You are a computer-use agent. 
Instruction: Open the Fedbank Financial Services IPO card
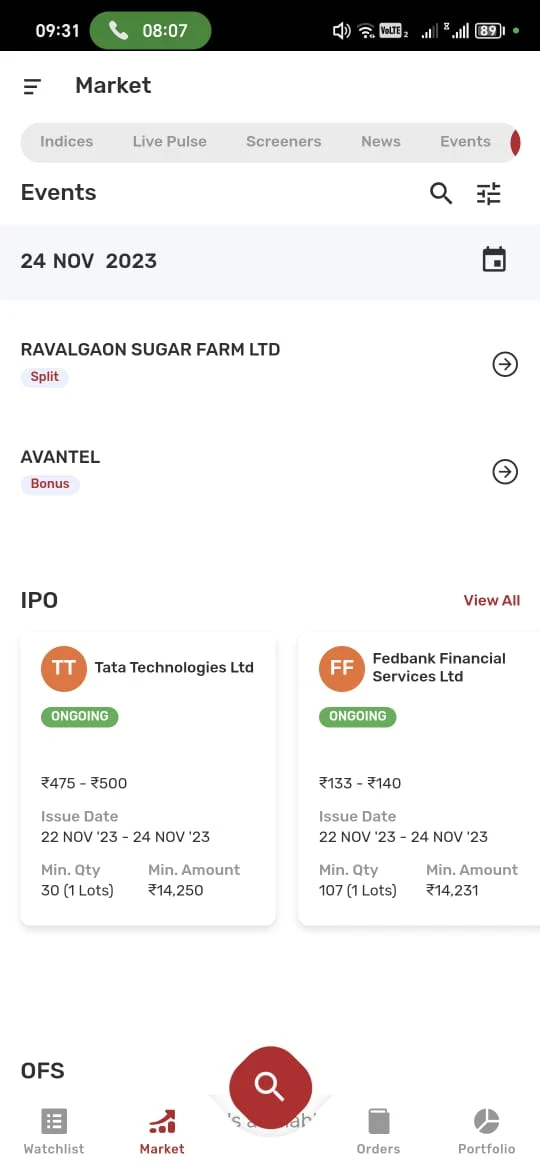click(419, 779)
